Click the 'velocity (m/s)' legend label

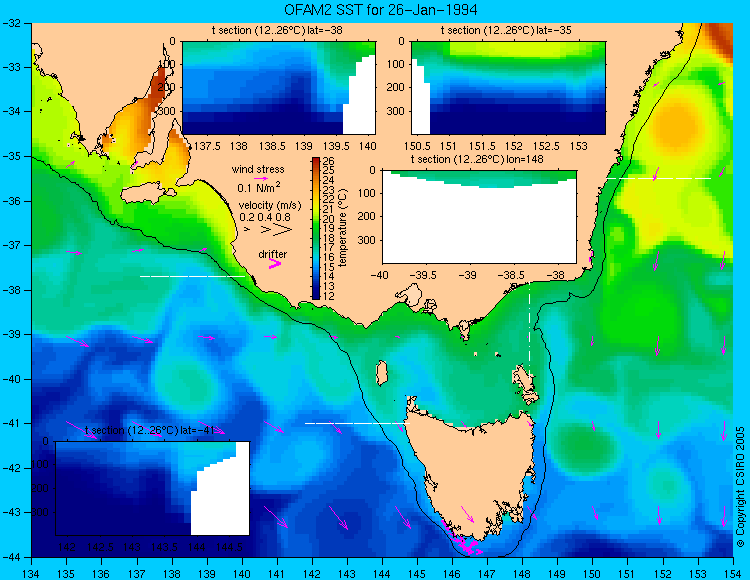pyautogui.click(x=270, y=206)
